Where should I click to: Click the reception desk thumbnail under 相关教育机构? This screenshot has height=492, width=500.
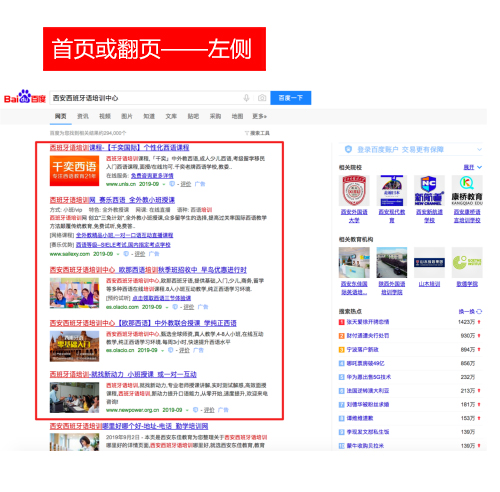(354, 262)
